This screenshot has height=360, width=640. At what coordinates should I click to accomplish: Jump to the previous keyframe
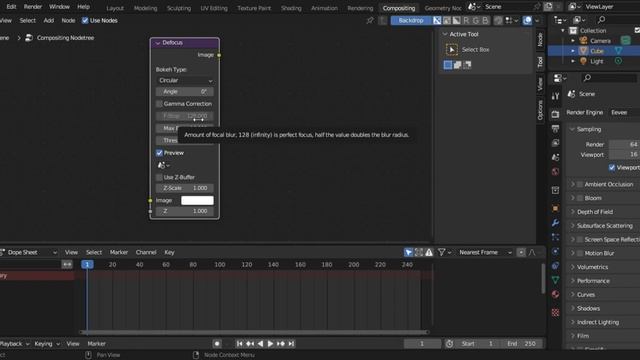pos(250,344)
